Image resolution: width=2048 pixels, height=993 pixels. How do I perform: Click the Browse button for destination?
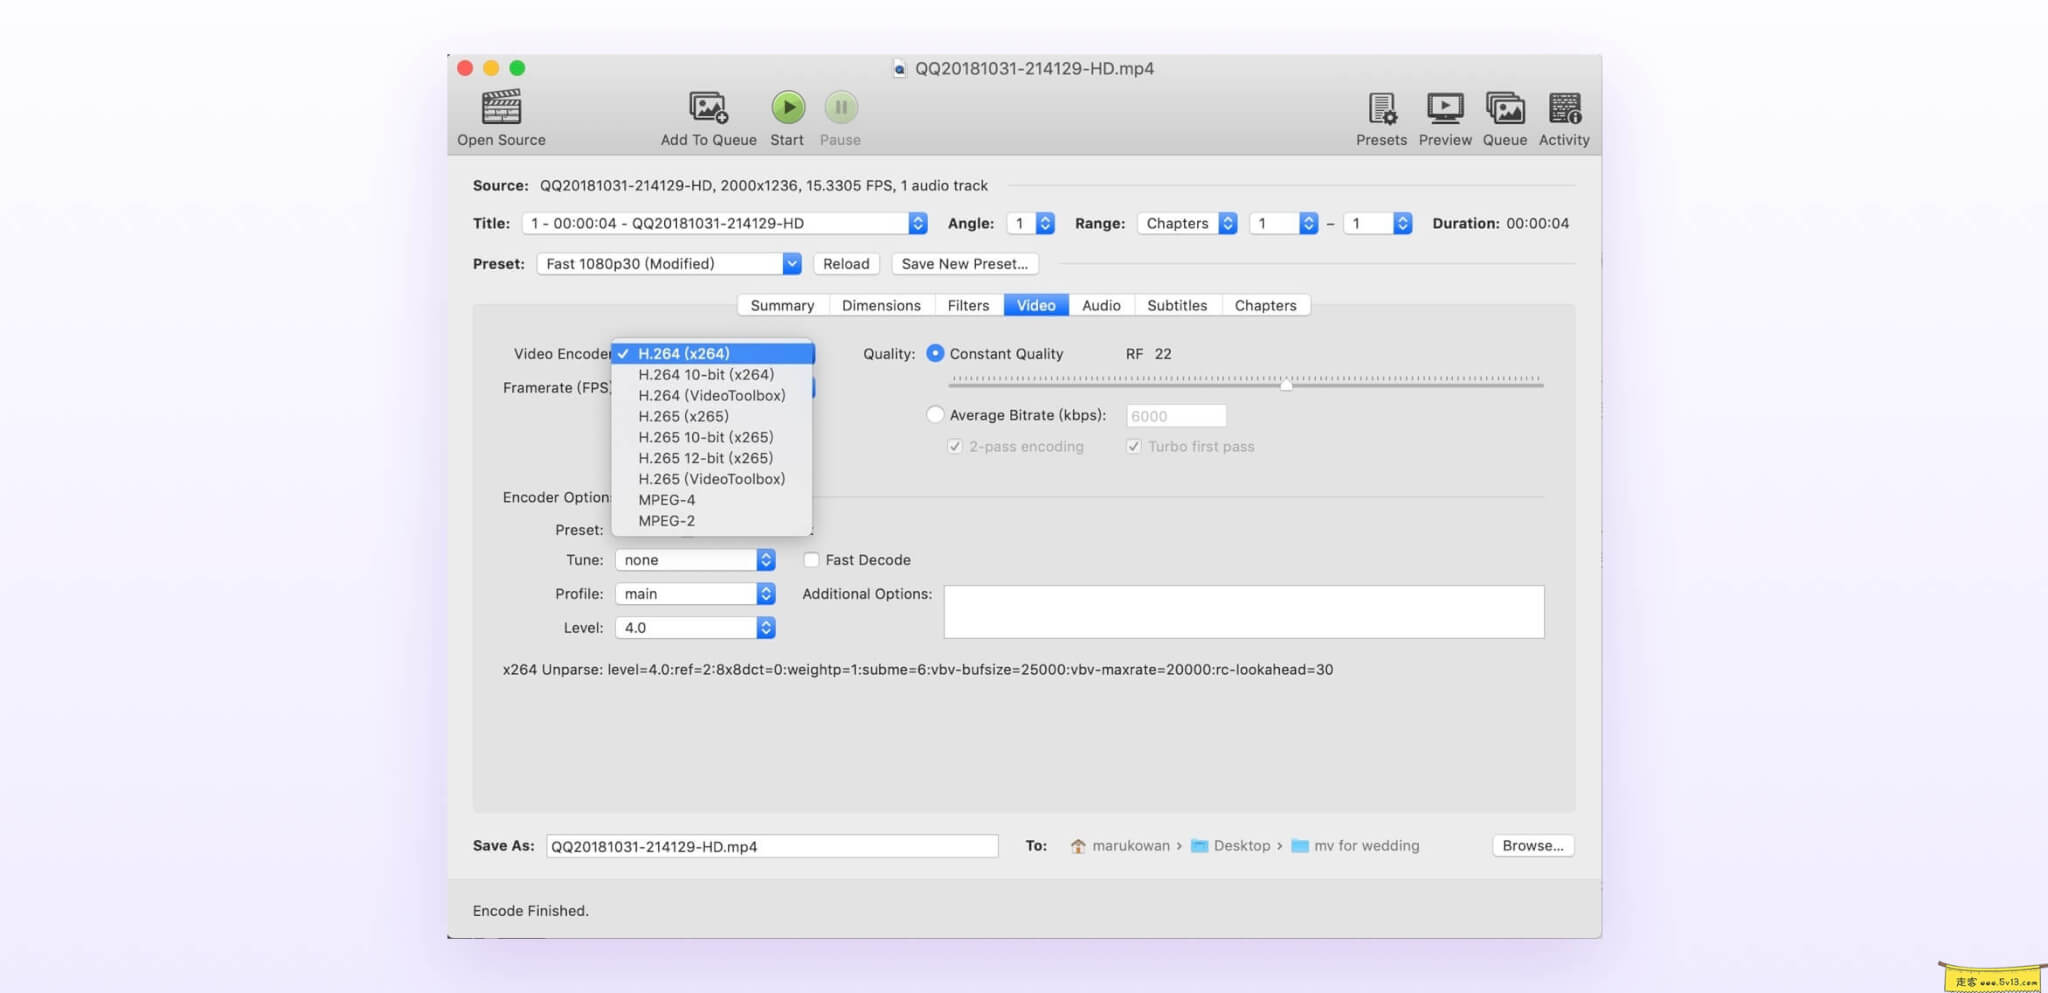1532,846
